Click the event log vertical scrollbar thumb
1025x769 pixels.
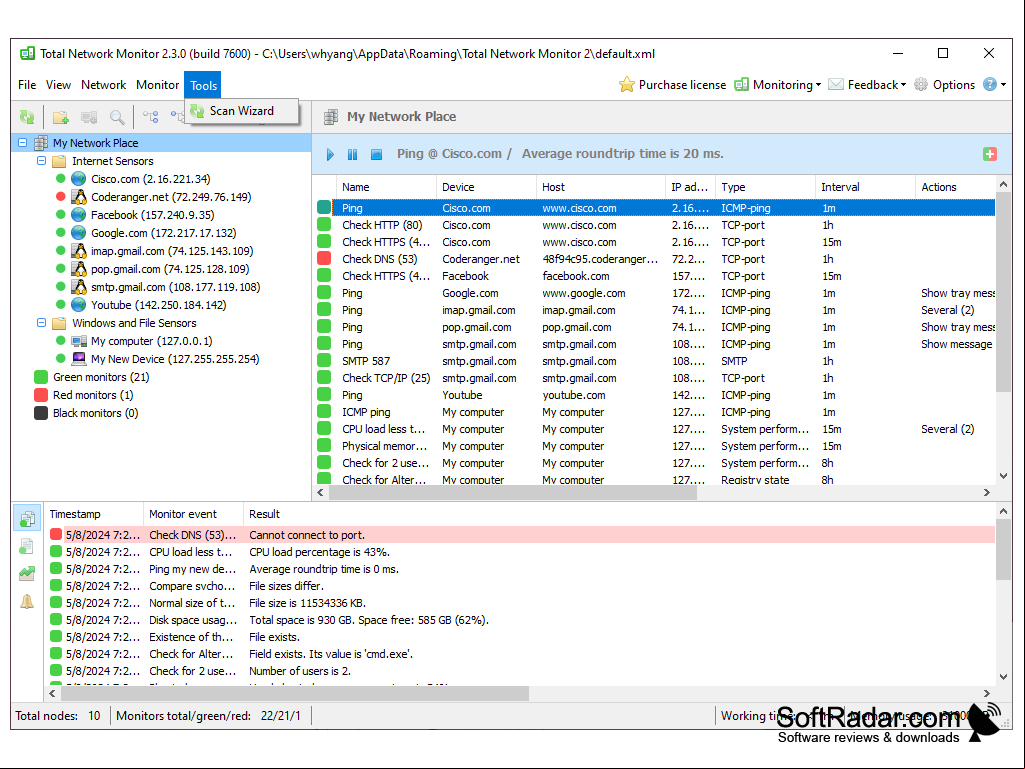pos(1003,550)
